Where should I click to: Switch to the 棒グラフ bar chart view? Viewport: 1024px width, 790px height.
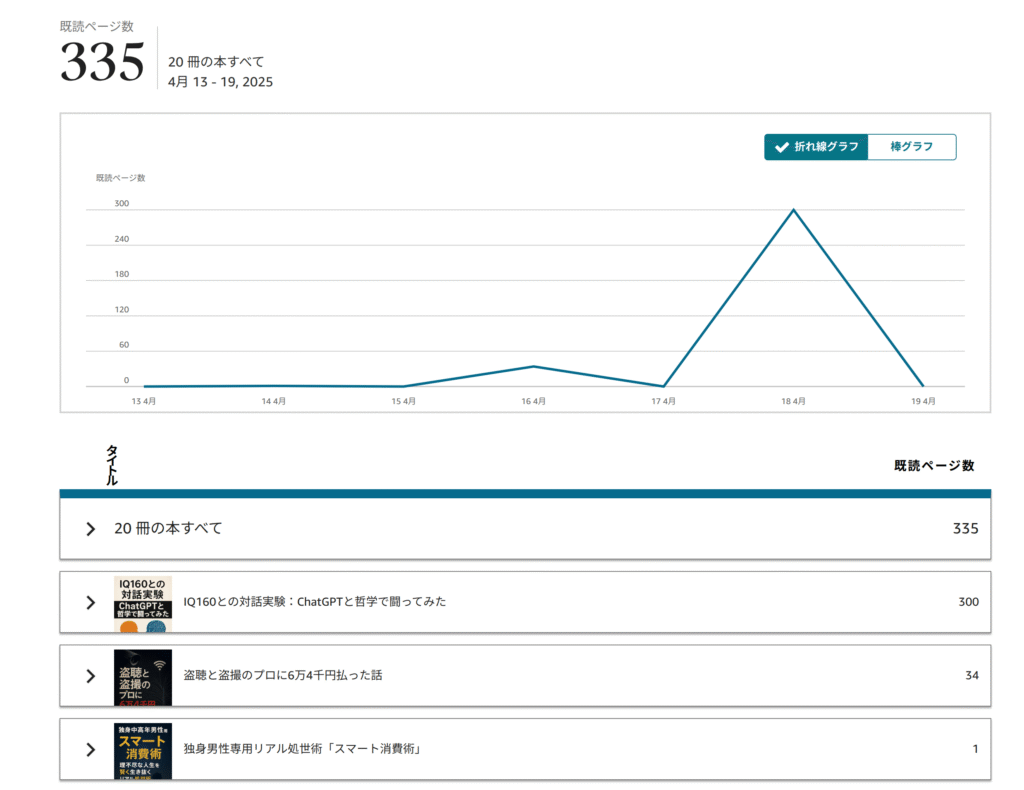coord(911,147)
